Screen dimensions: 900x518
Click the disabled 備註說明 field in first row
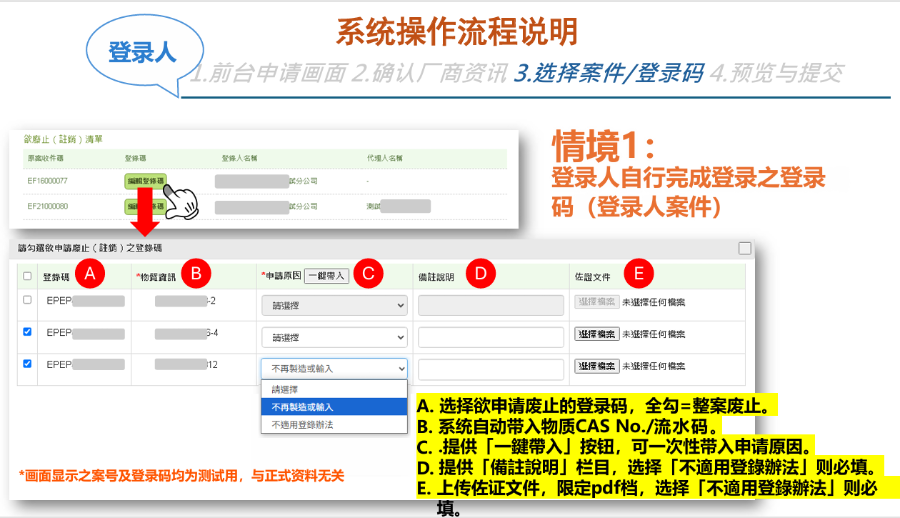[x=491, y=306]
